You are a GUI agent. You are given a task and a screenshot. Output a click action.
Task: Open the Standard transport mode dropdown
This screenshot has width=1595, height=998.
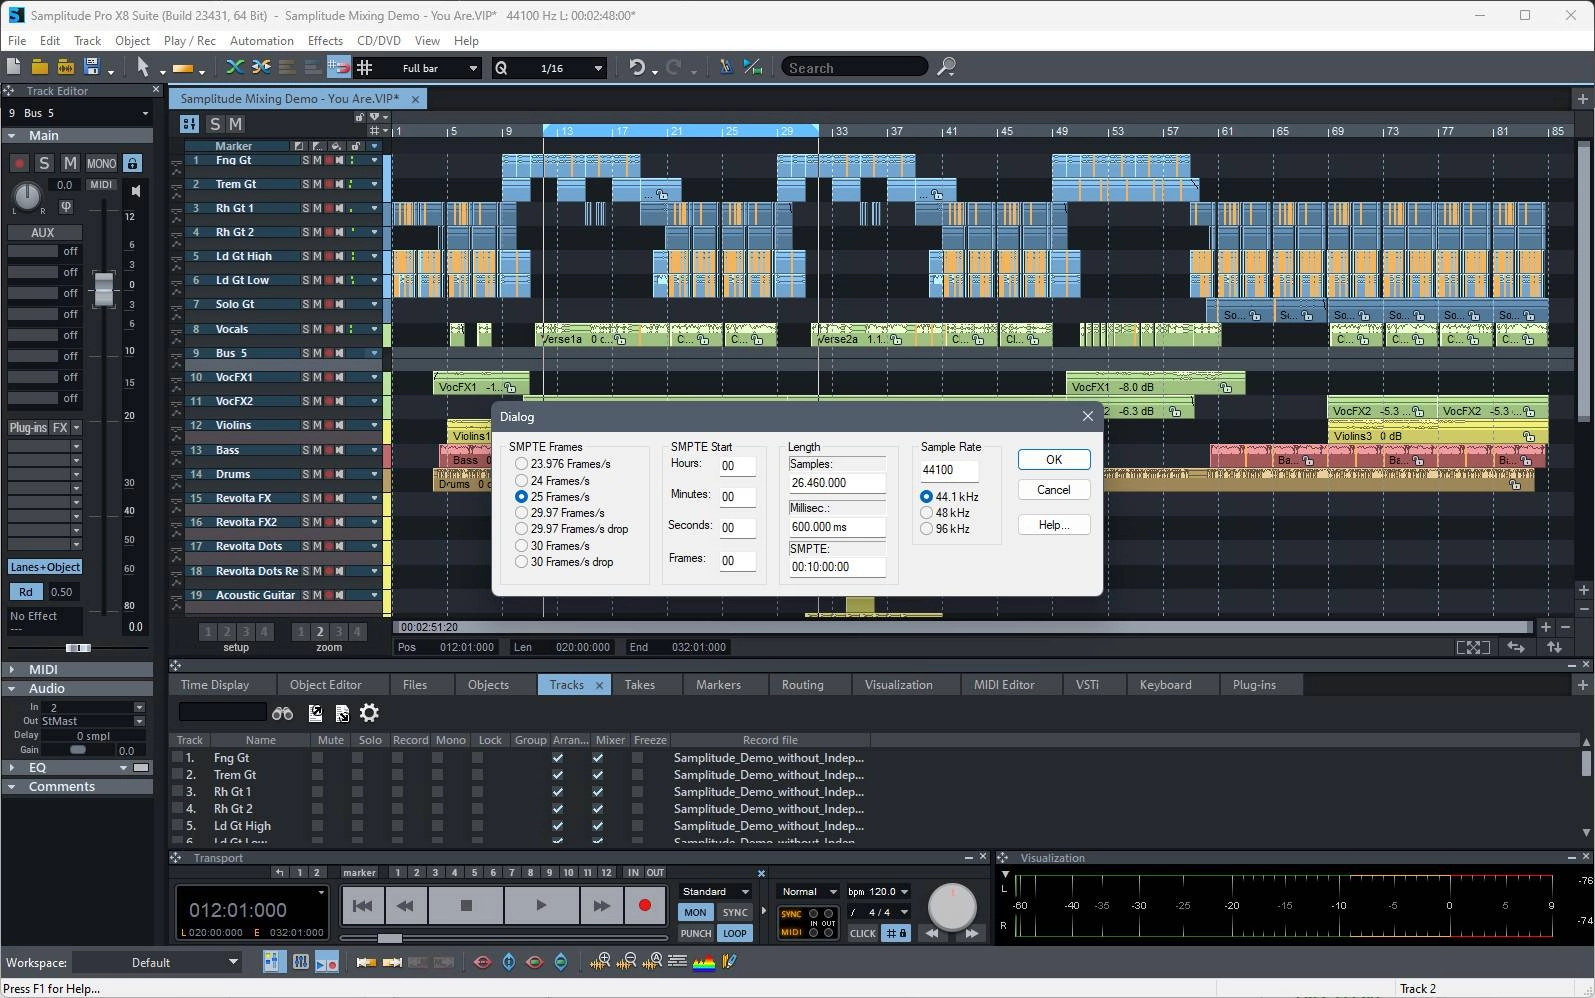point(715,891)
